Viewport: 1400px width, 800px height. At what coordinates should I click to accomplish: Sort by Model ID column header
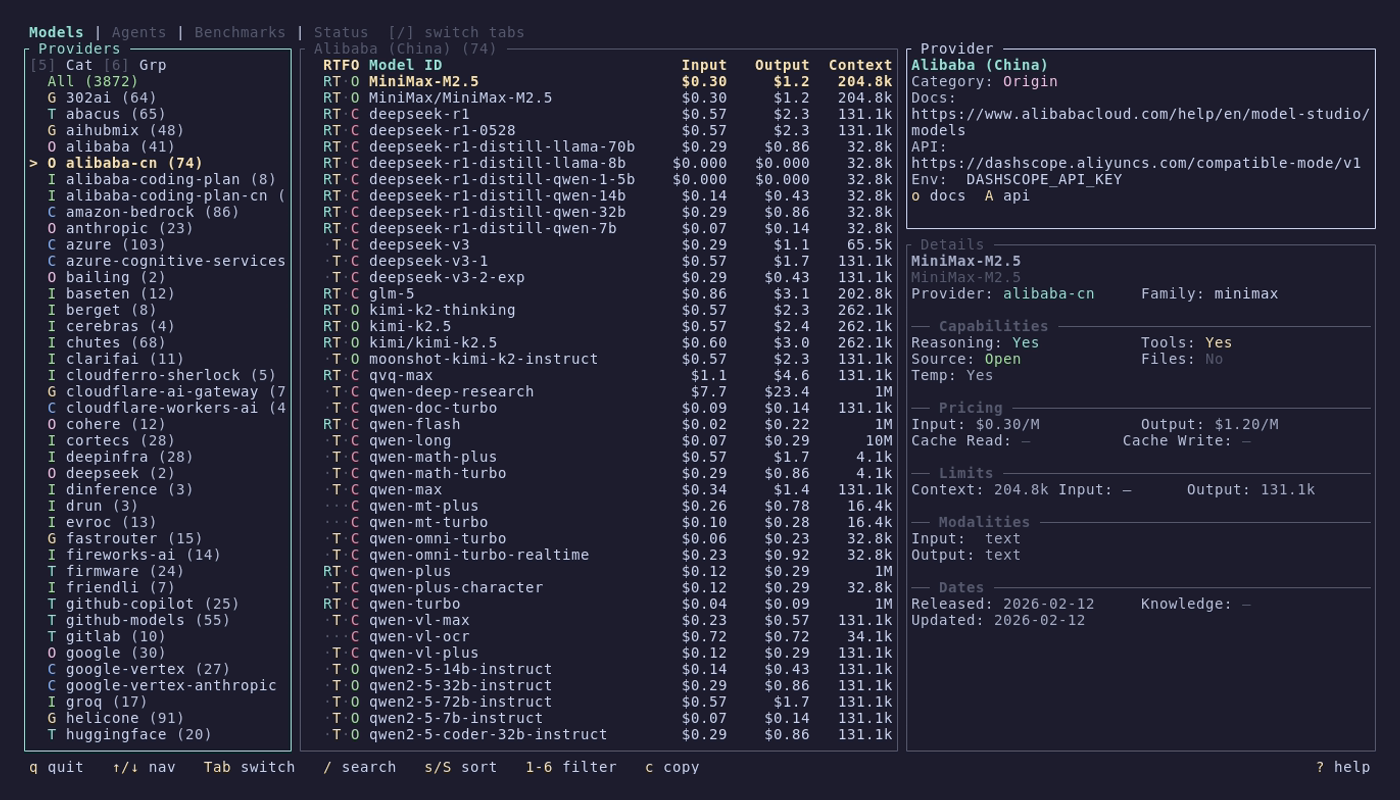(x=405, y=65)
